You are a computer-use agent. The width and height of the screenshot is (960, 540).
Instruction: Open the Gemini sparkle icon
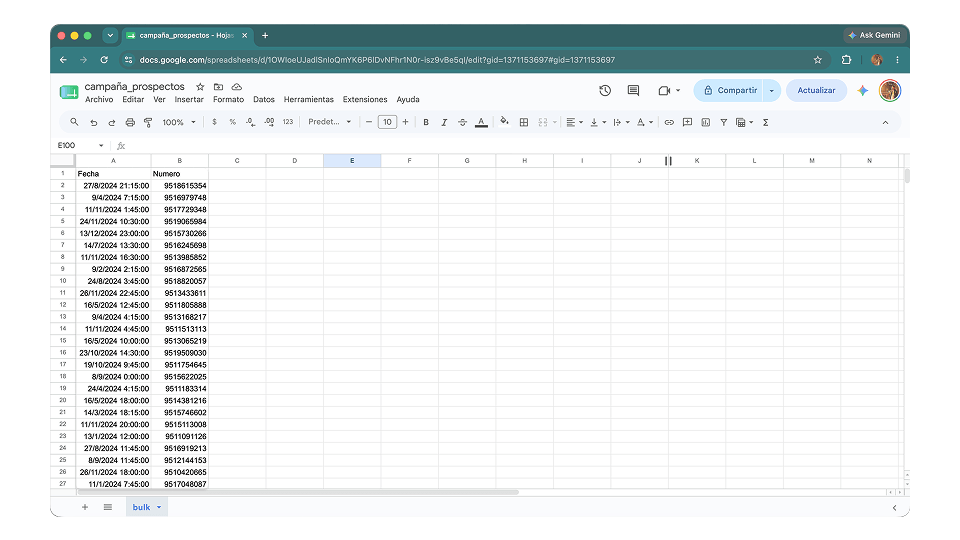tap(863, 91)
